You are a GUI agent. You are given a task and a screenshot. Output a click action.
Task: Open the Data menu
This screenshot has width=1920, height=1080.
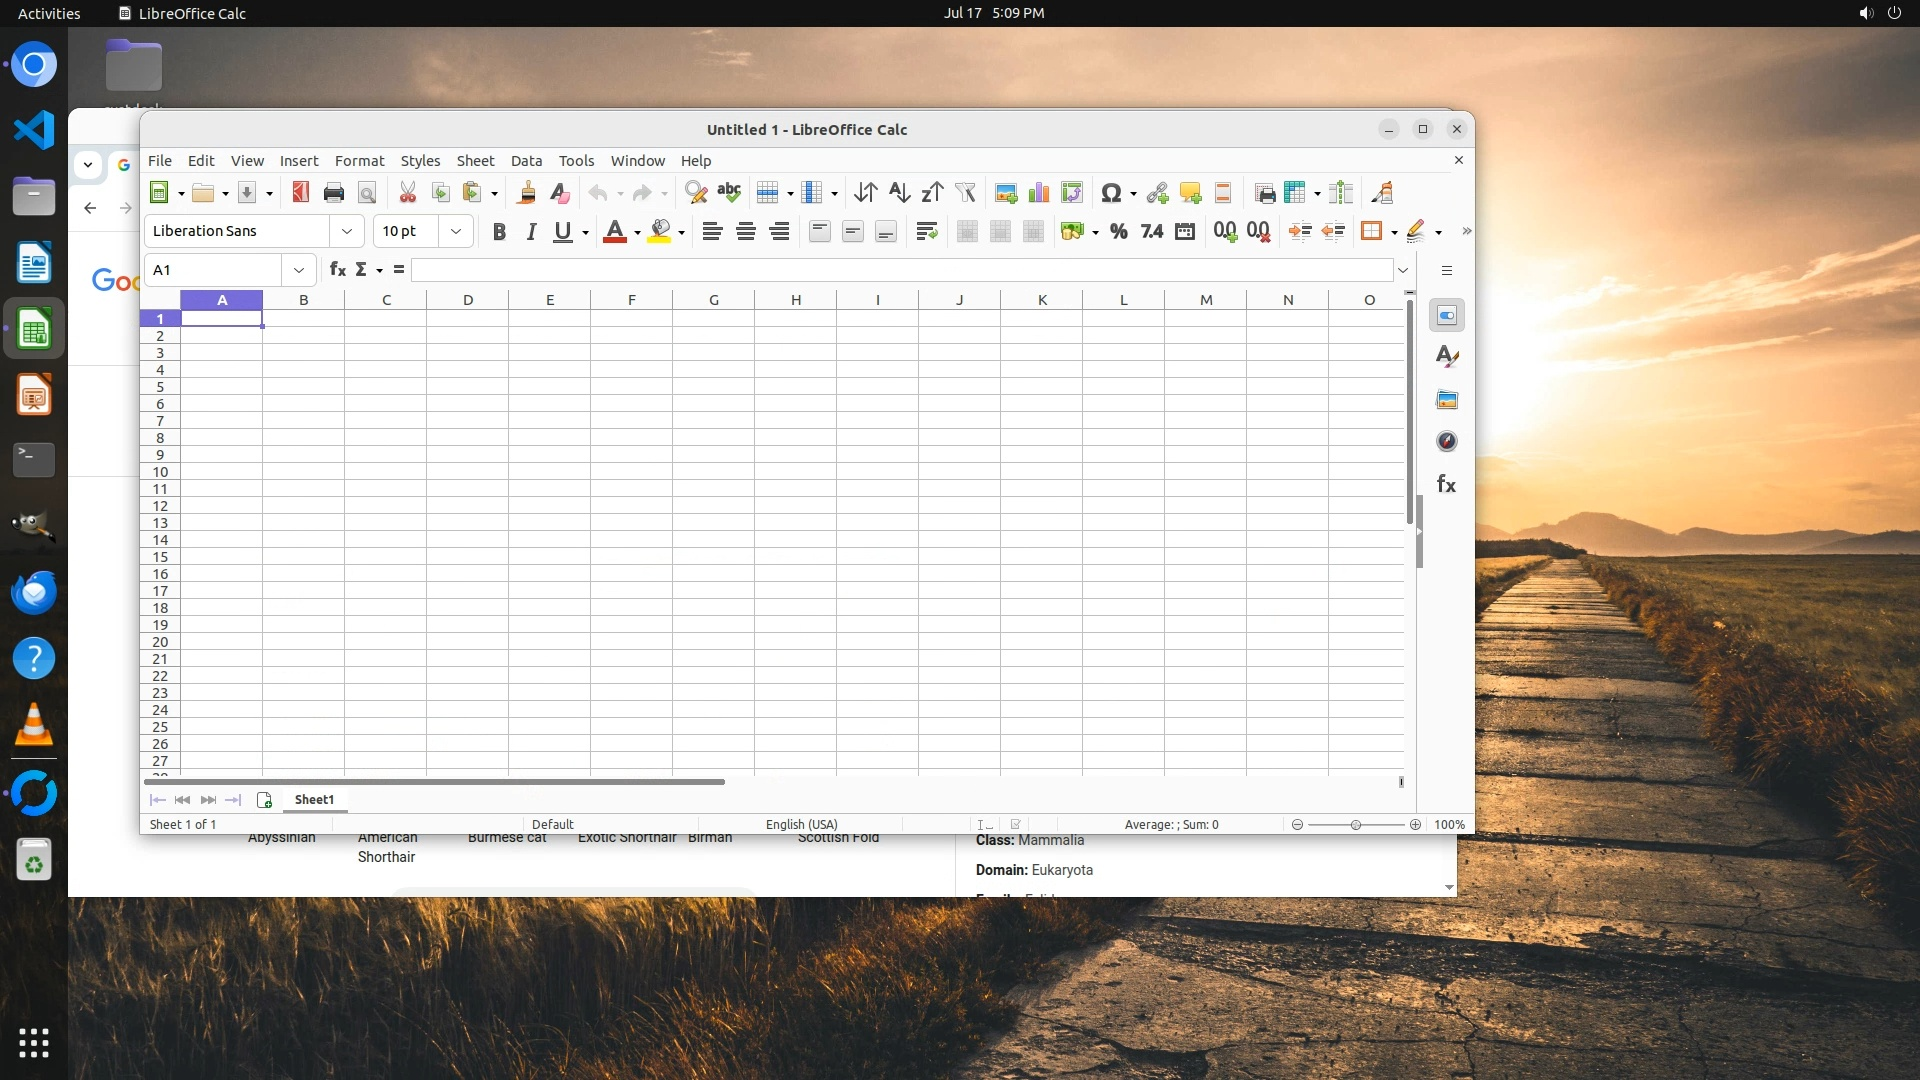point(526,160)
